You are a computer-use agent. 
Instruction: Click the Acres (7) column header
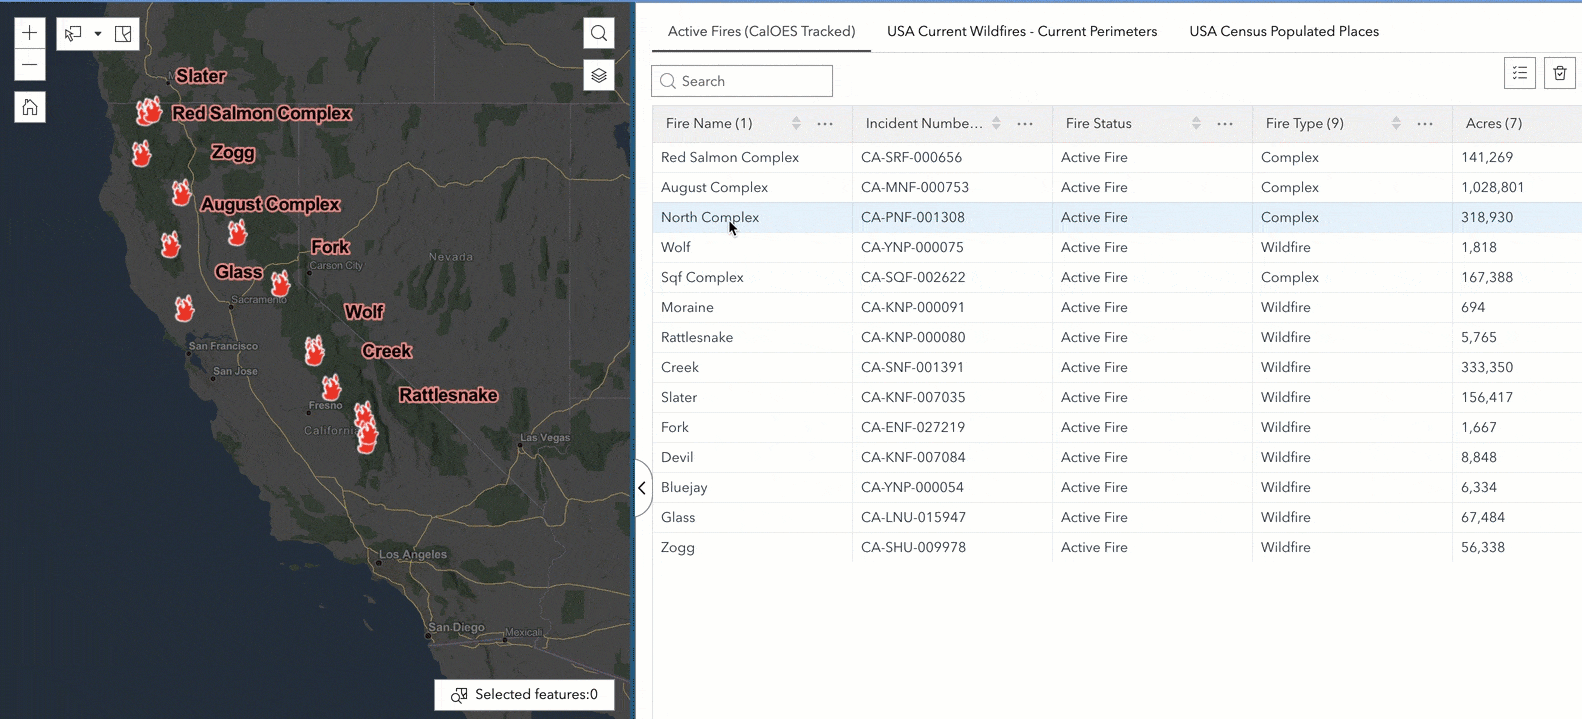[1517, 123]
